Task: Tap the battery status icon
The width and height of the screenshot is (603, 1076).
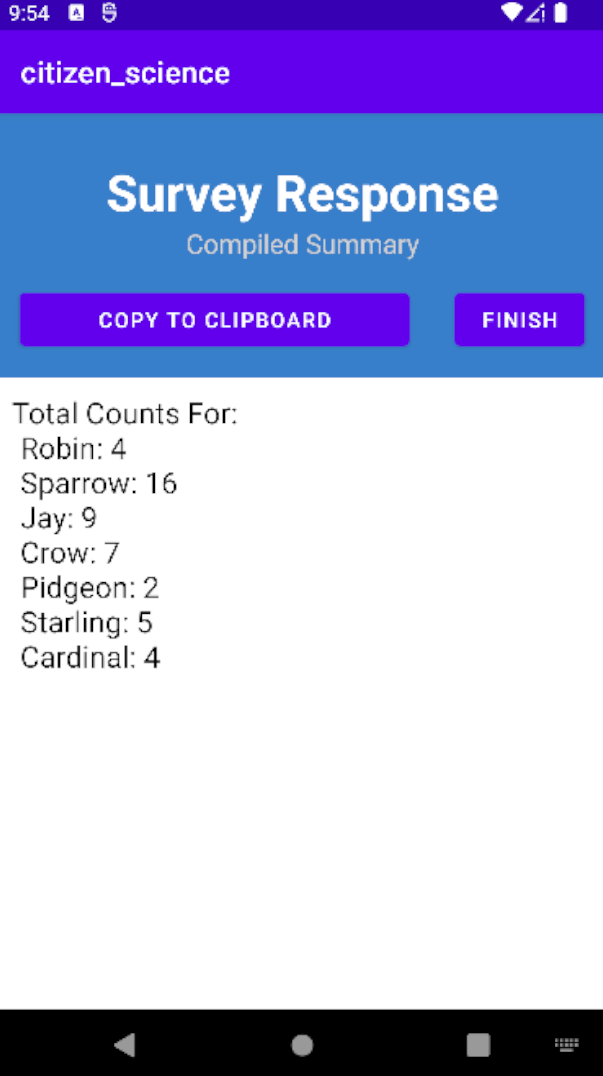Action: click(x=561, y=13)
